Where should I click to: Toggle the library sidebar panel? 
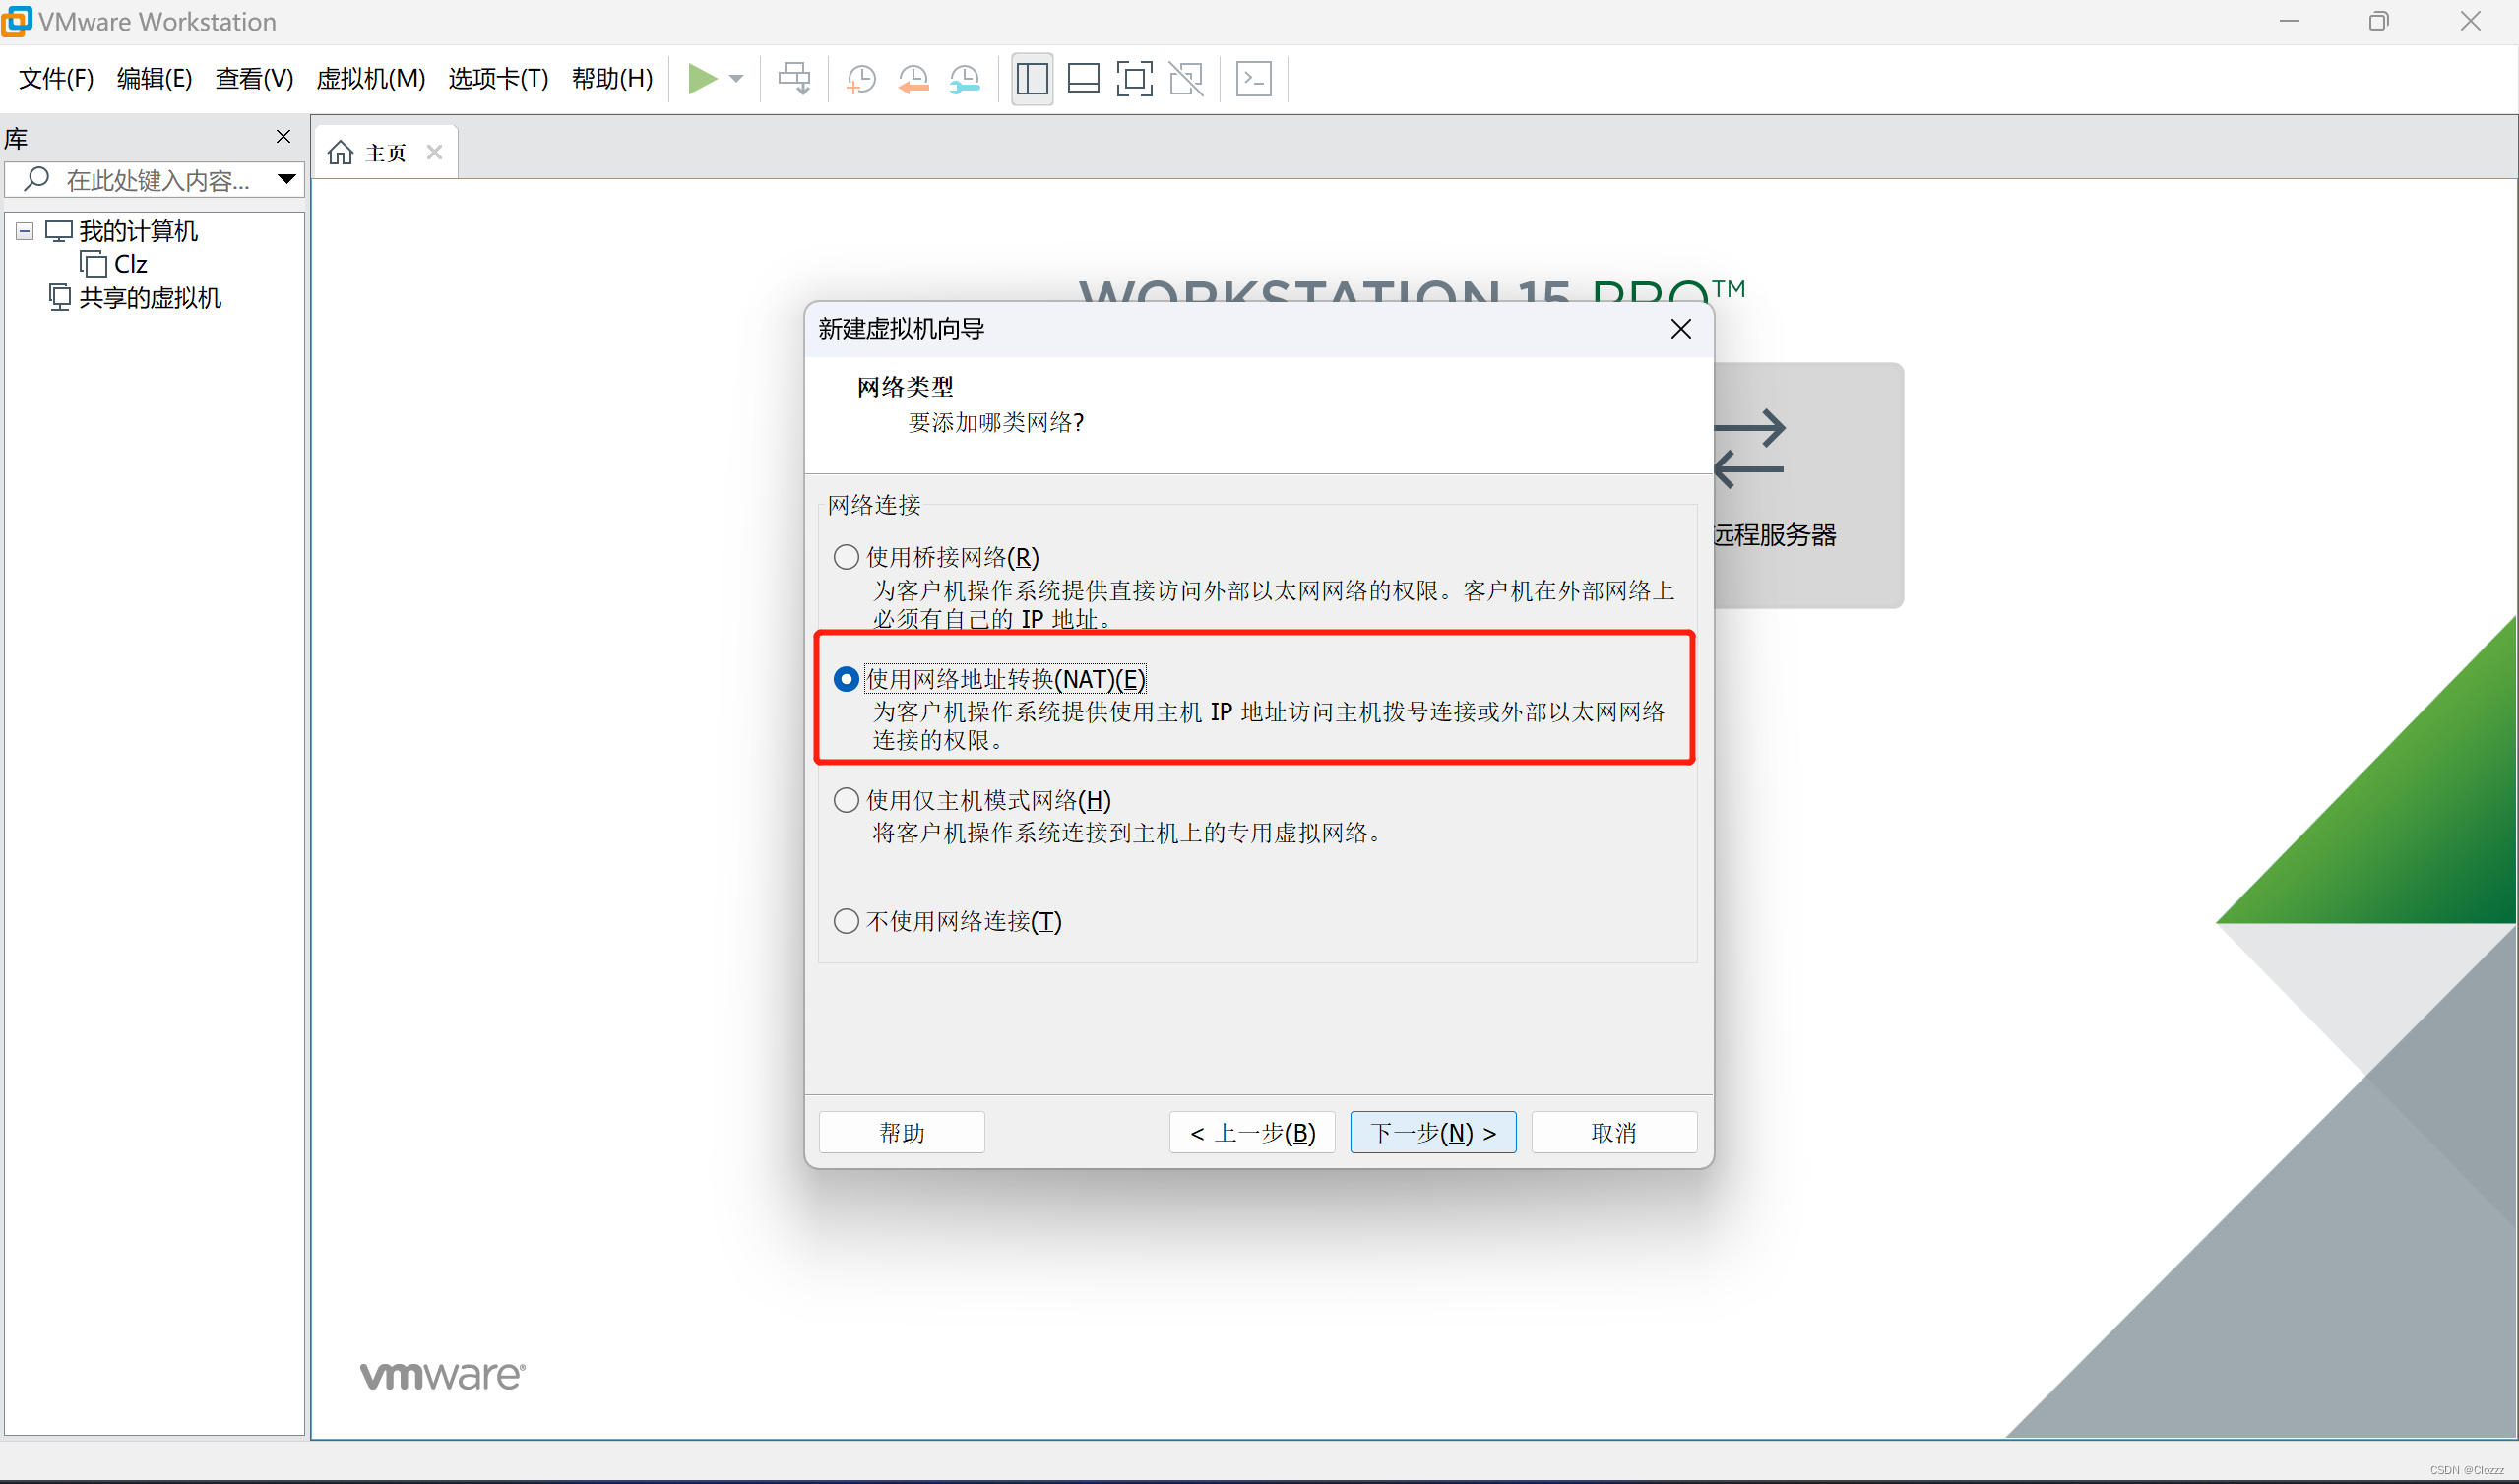click(x=1031, y=79)
